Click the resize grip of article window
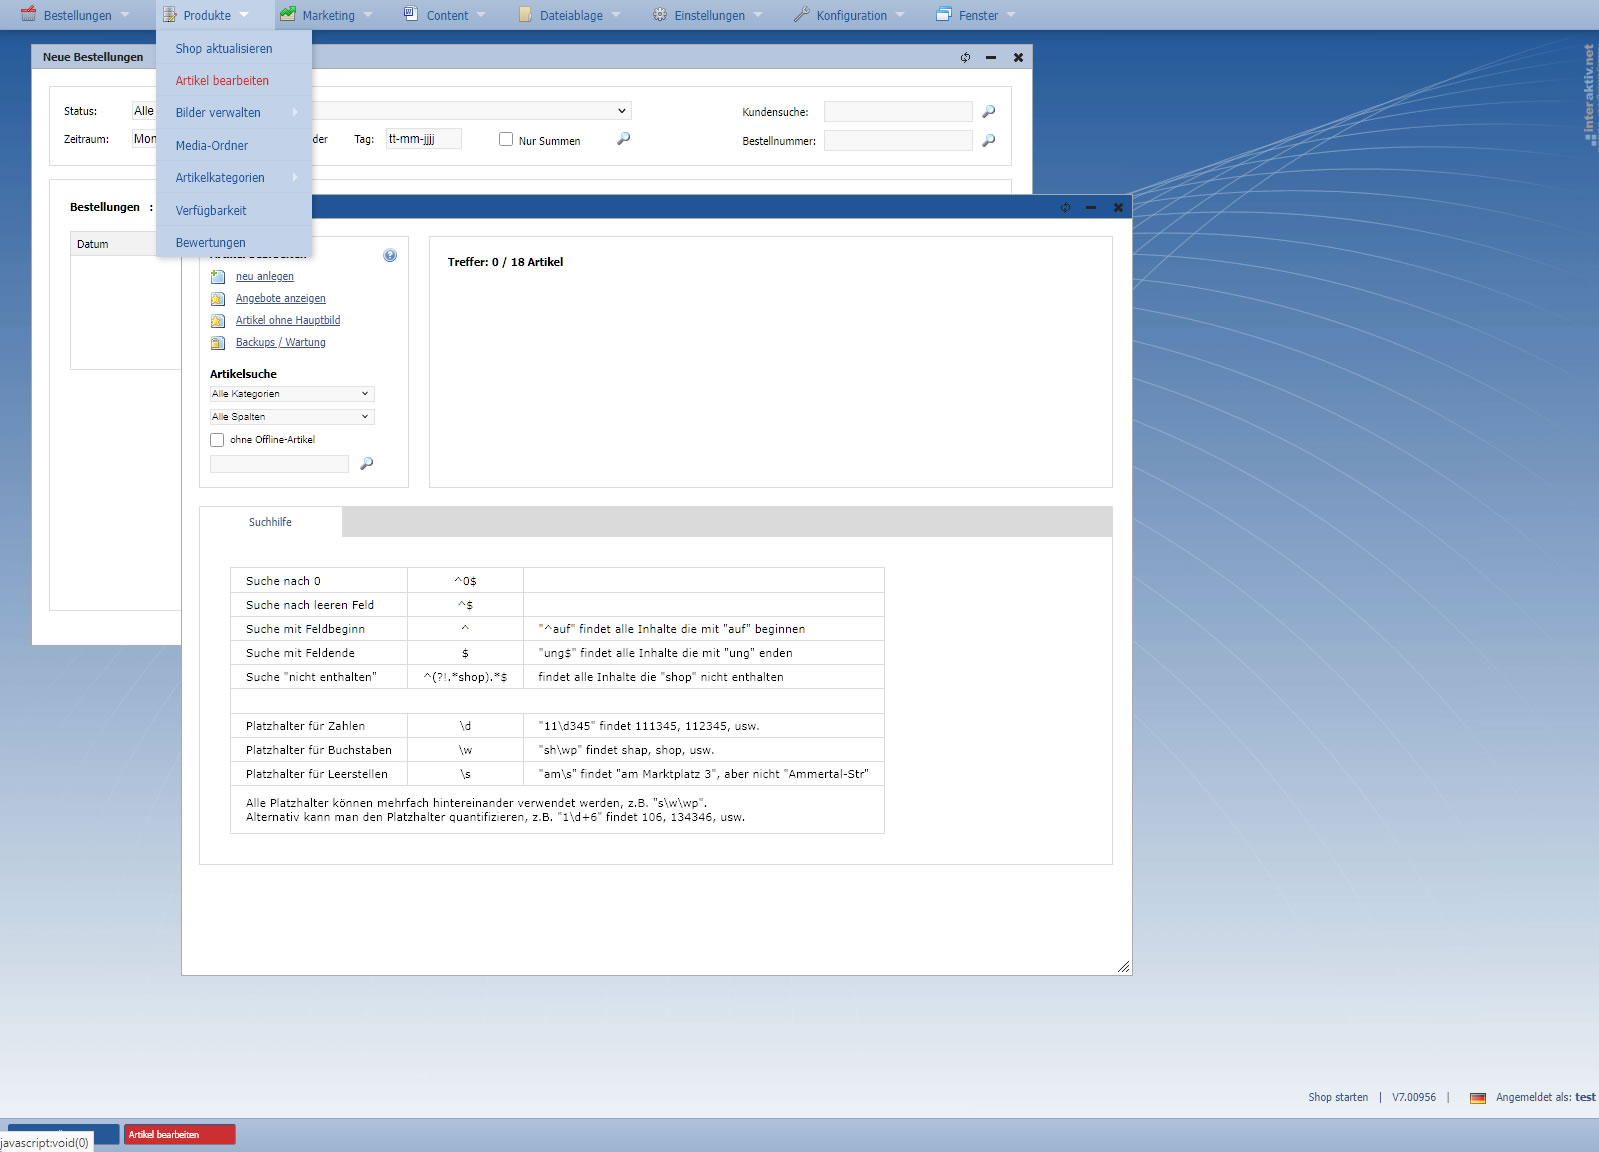Screen dimensions: 1599x1152 click(1123, 966)
